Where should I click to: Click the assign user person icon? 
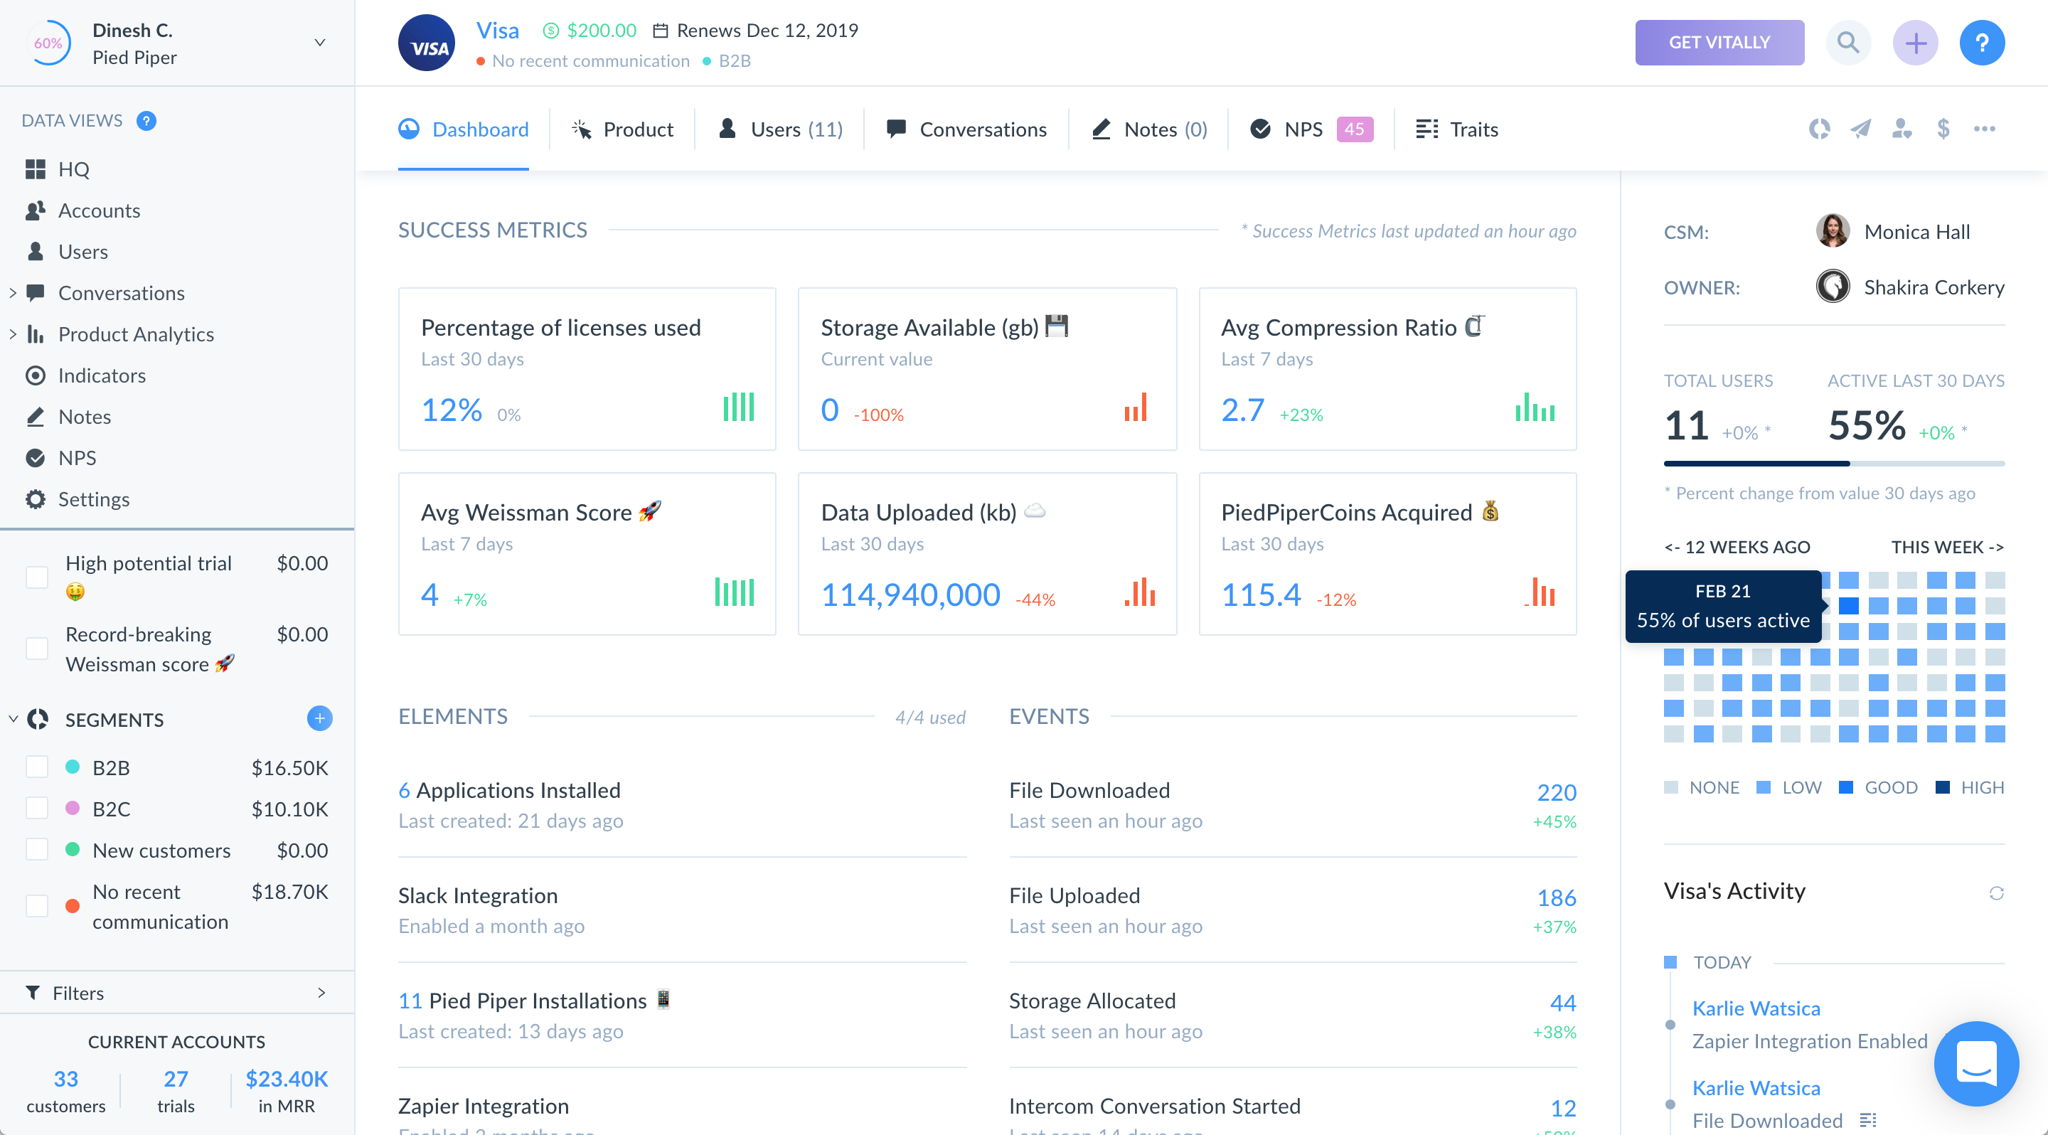[x=1901, y=129]
